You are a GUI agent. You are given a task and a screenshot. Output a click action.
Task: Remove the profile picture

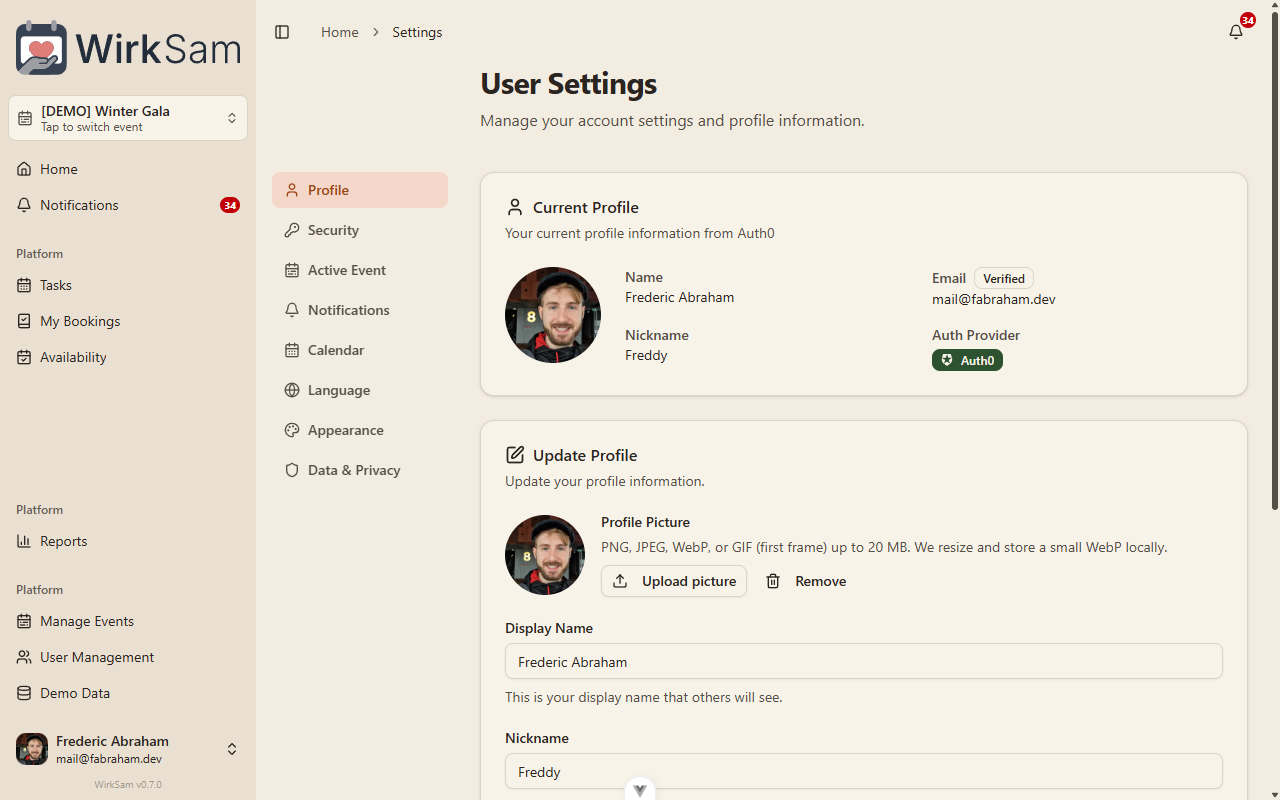[x=806, y=581]
